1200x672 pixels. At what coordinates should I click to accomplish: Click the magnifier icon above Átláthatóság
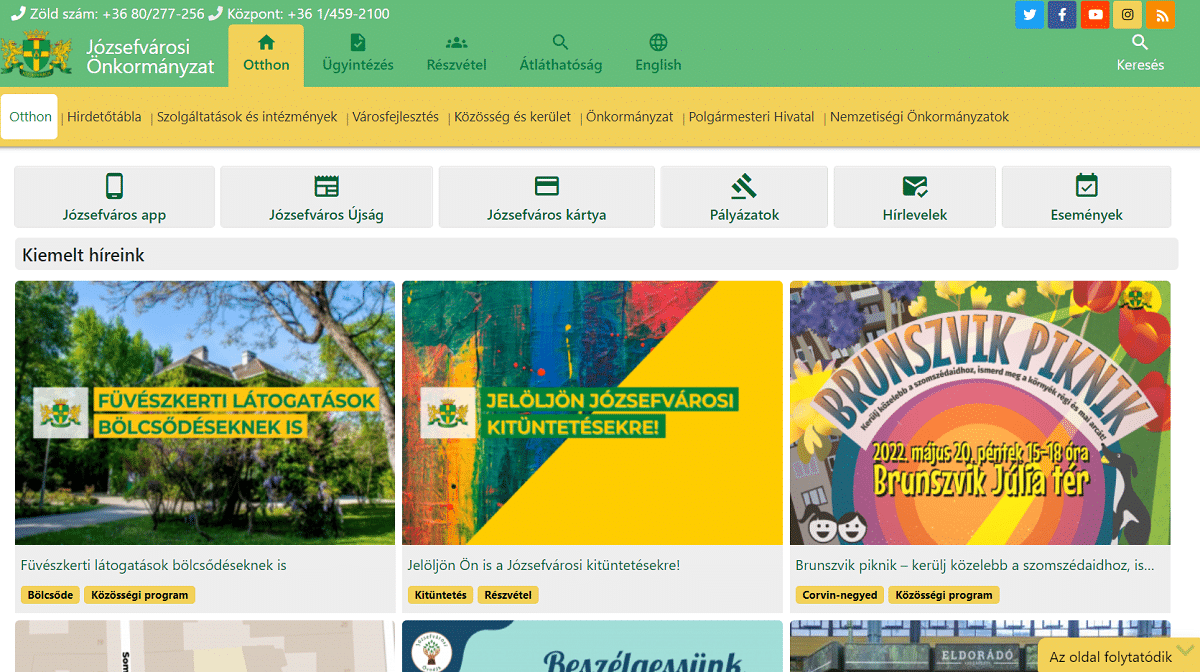[x=560, y=42]
